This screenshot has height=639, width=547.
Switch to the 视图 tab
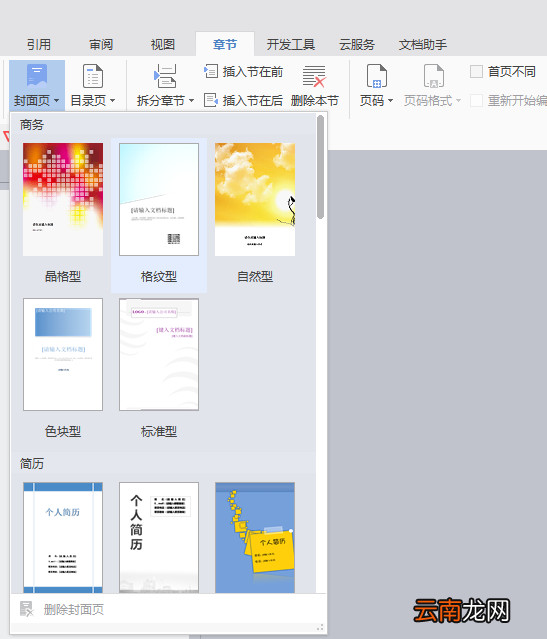163,44
